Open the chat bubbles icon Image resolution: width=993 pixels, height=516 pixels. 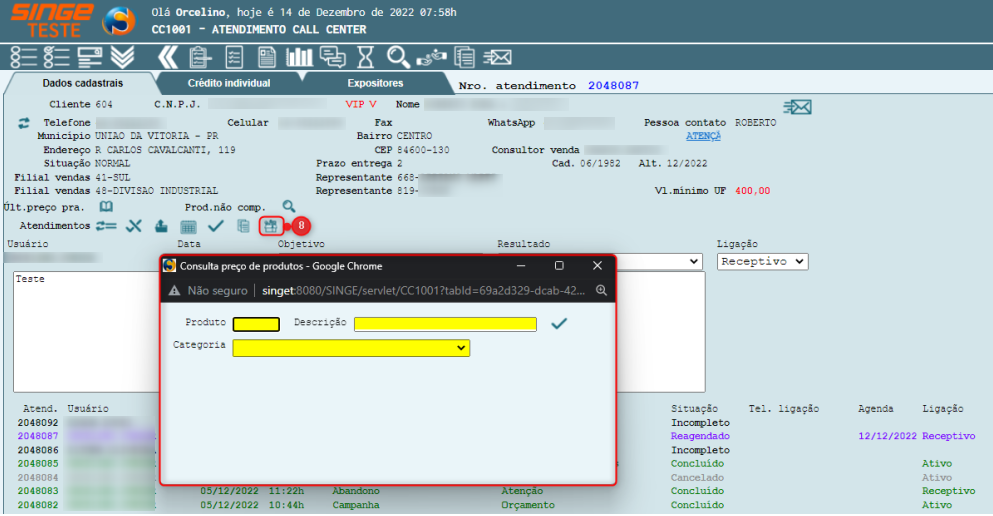[332, 58]
